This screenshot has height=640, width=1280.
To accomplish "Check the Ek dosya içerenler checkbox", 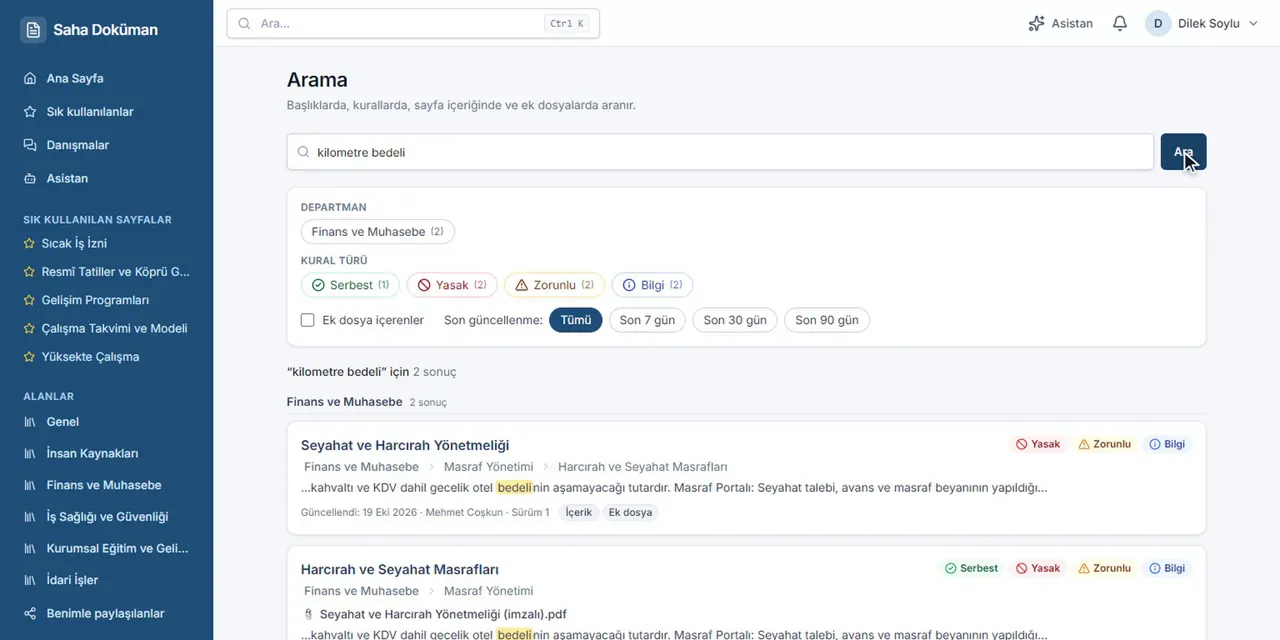I will pyautogui.click(x=308, y=320).
